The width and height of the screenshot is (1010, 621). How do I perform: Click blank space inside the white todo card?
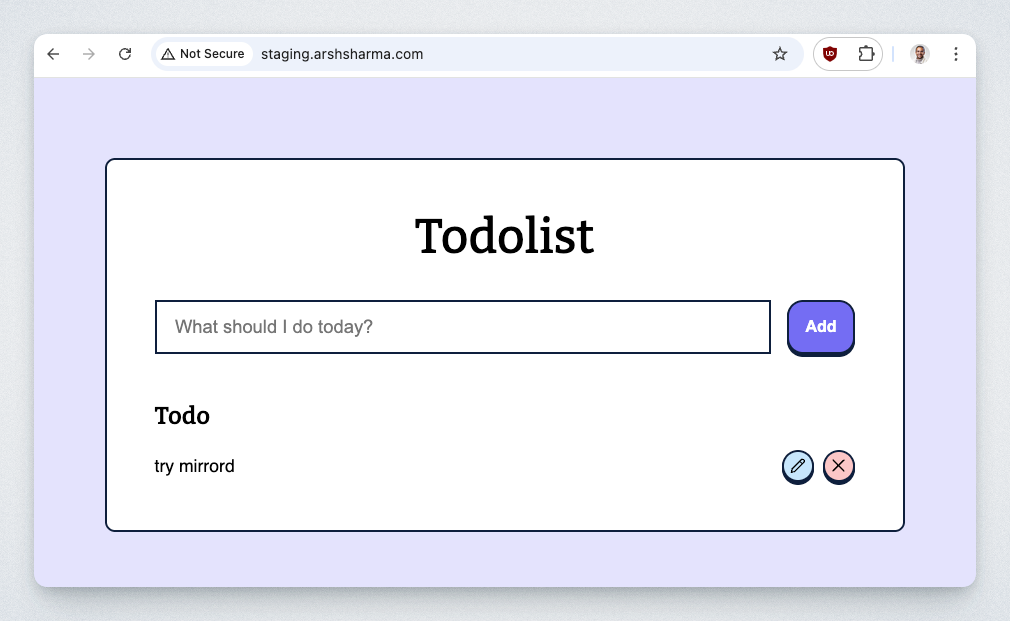tap(500, 420)
